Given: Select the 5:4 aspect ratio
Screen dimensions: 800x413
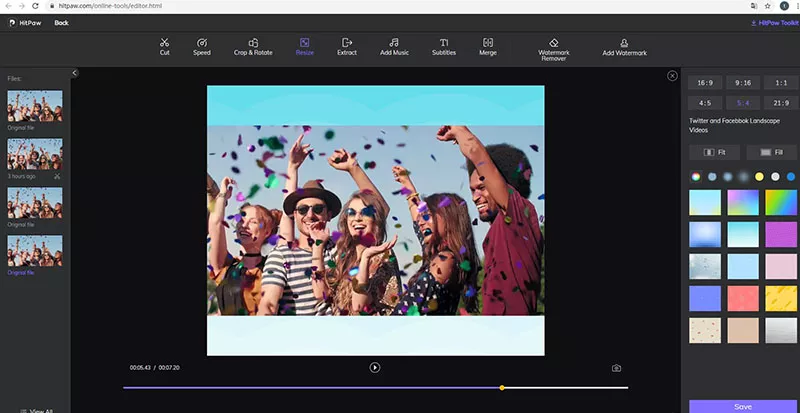Looking at the screenshot, I should (743, 103).
